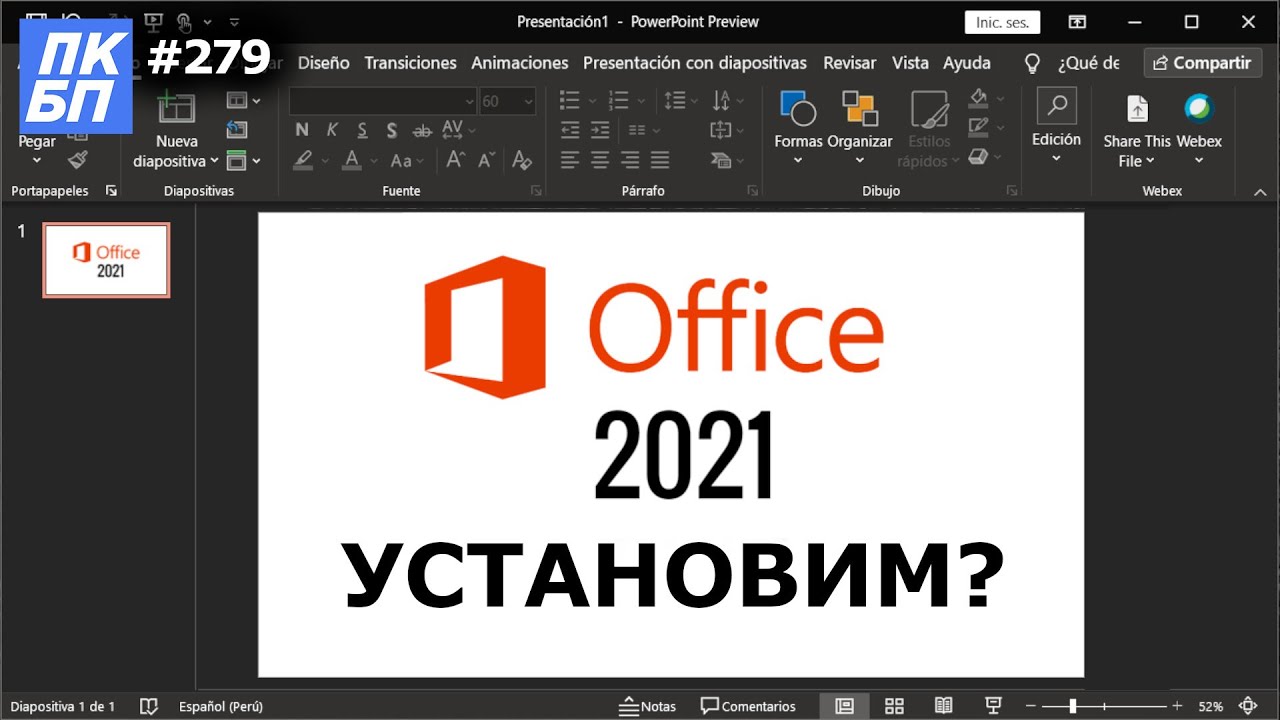Fit slide to current window icon
Viewport: 1280px width, 720px height.
[1248, 706]
